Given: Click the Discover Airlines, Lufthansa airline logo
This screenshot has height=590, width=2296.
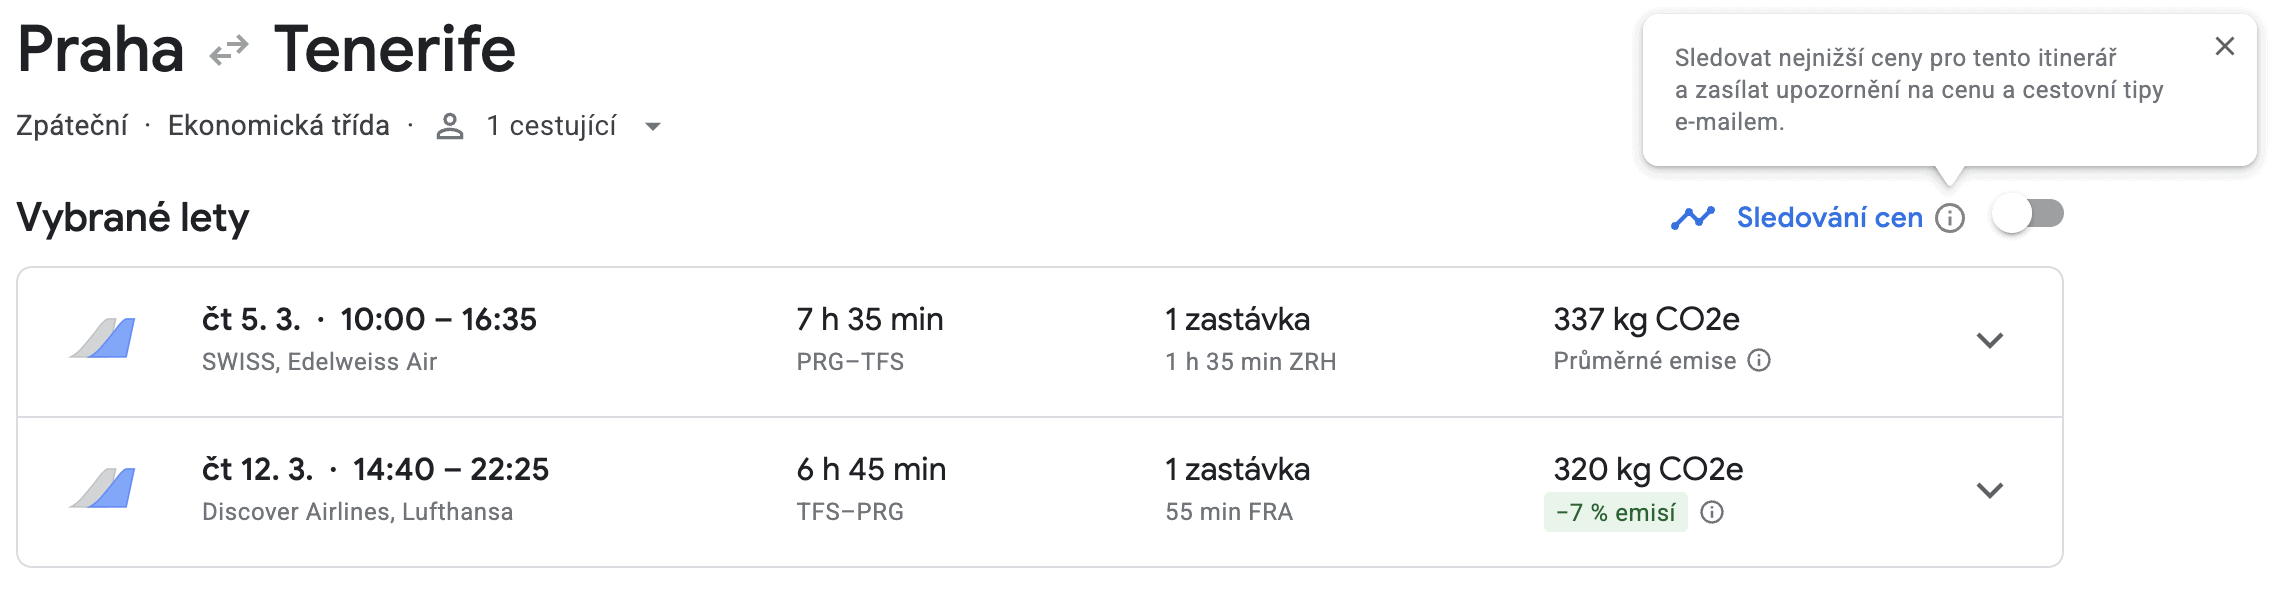Looking at the screenshot, I should (103, 489).
